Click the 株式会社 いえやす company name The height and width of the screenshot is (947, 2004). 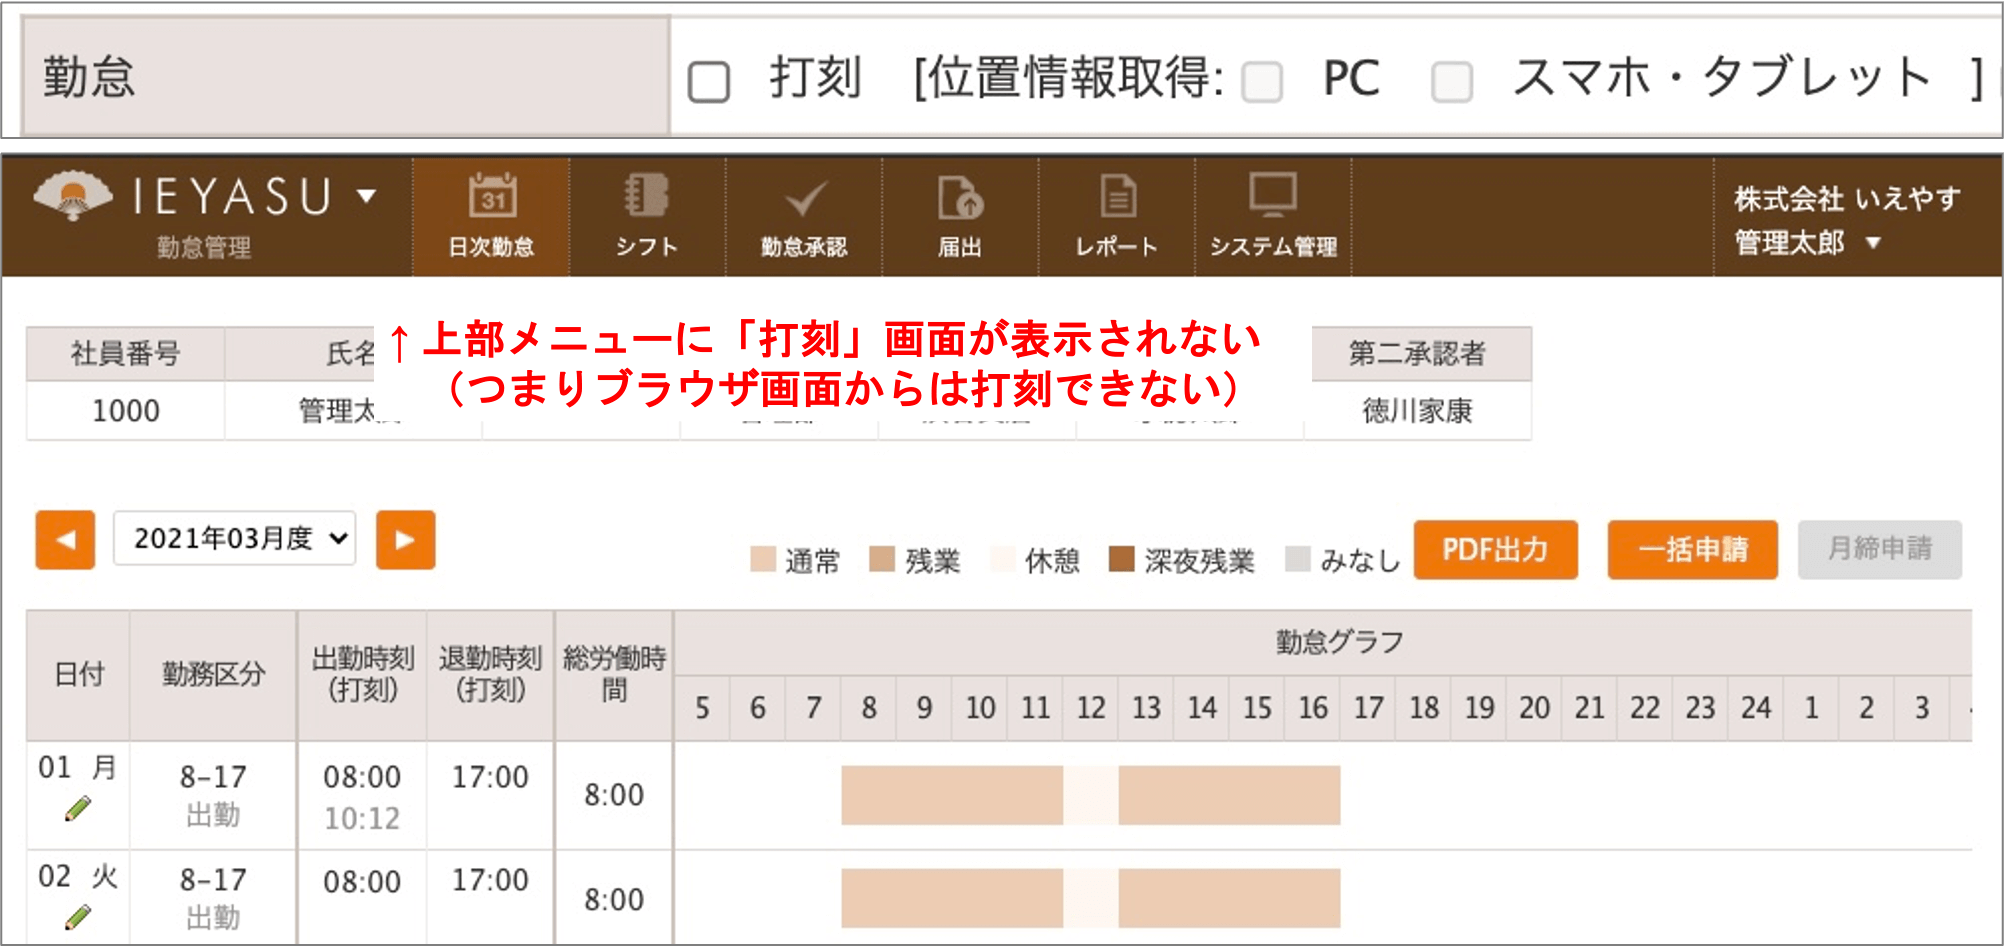1847,199
